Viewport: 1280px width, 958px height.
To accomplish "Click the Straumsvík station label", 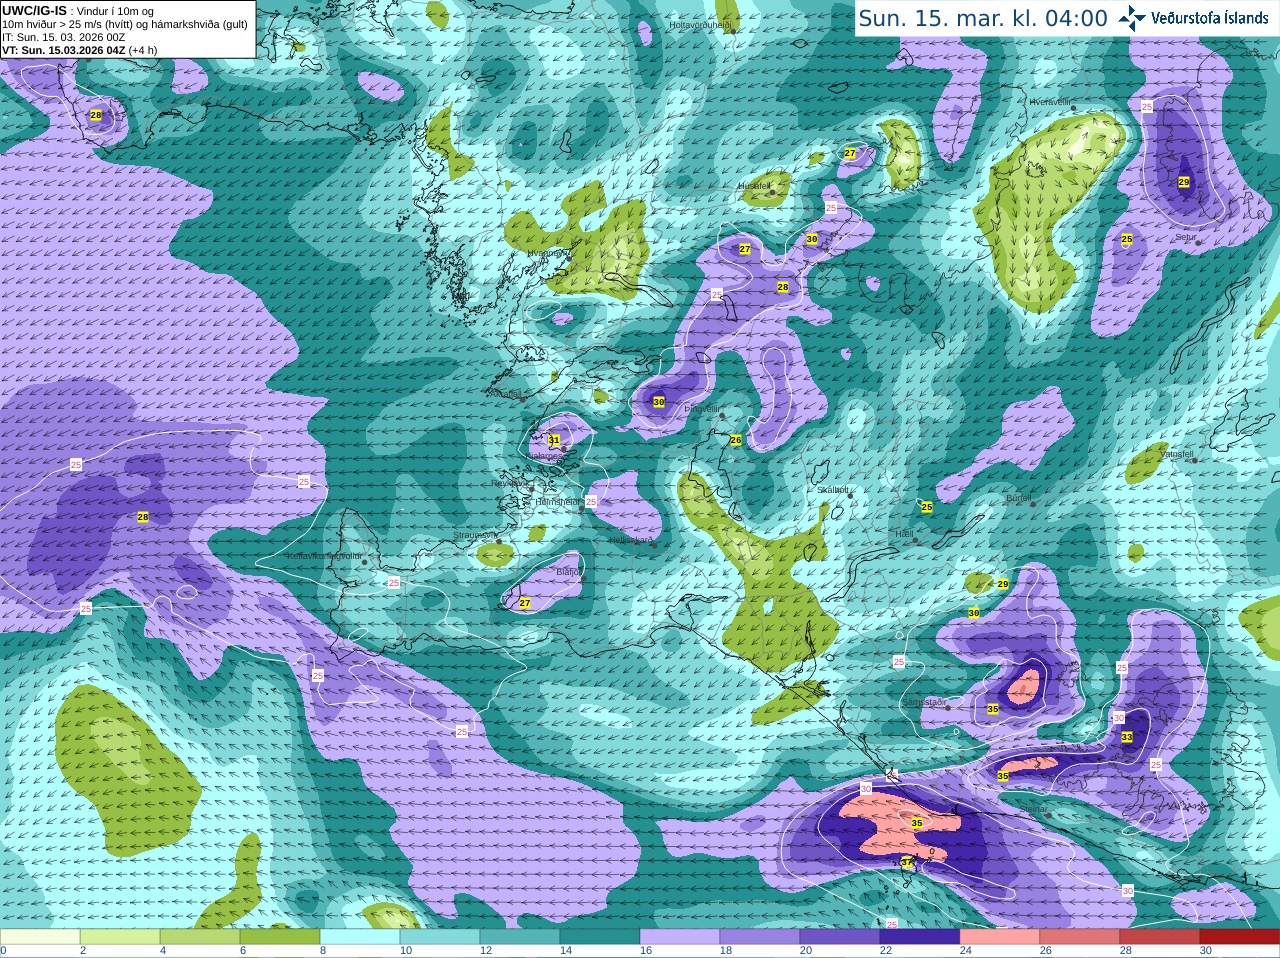I will click(475, 535).
